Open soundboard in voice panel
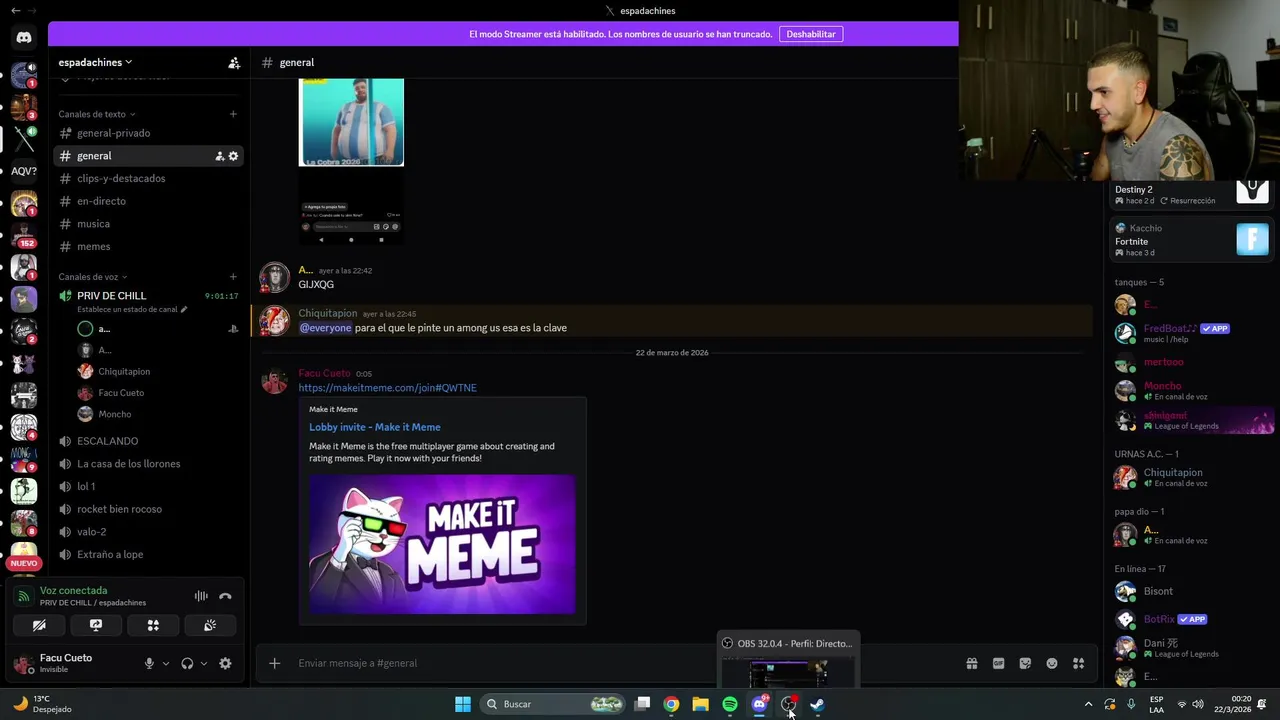Image resolution: width=1280 pixels, height=720 pixels. point(210,625)
